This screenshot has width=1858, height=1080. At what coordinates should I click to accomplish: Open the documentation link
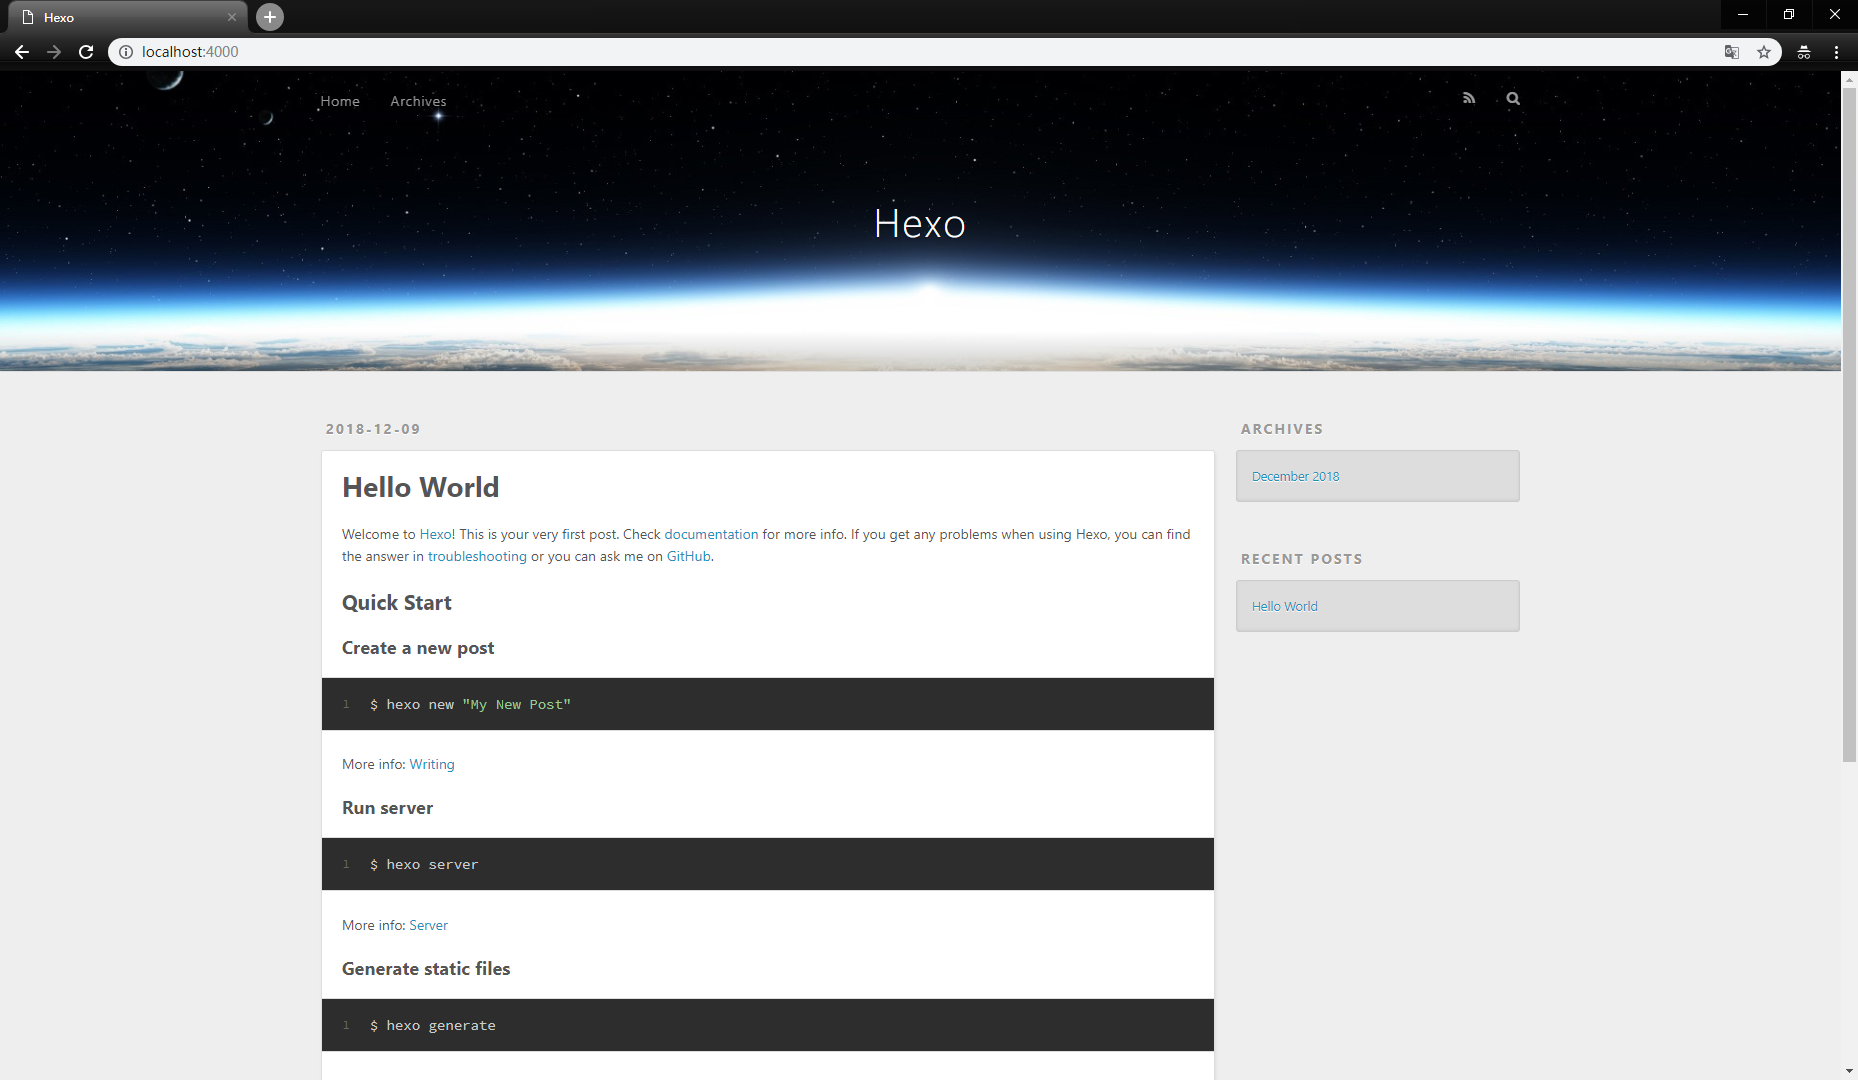tap(711, 534)
